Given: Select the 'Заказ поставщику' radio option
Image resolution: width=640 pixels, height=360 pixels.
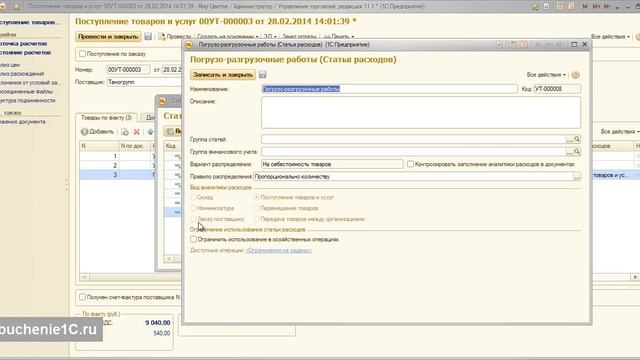Looking at the screenshot, I should coord(193,219).
